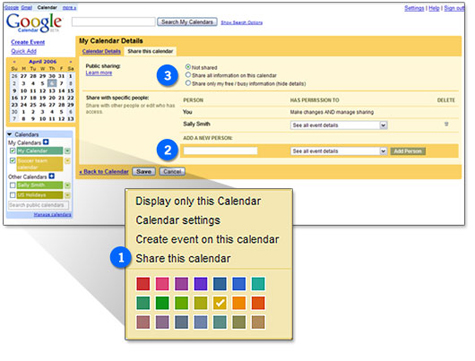This screenshot has height=361, width=475.
Task: Pick the teal color swatch in top row
Action: coord(258,284)
